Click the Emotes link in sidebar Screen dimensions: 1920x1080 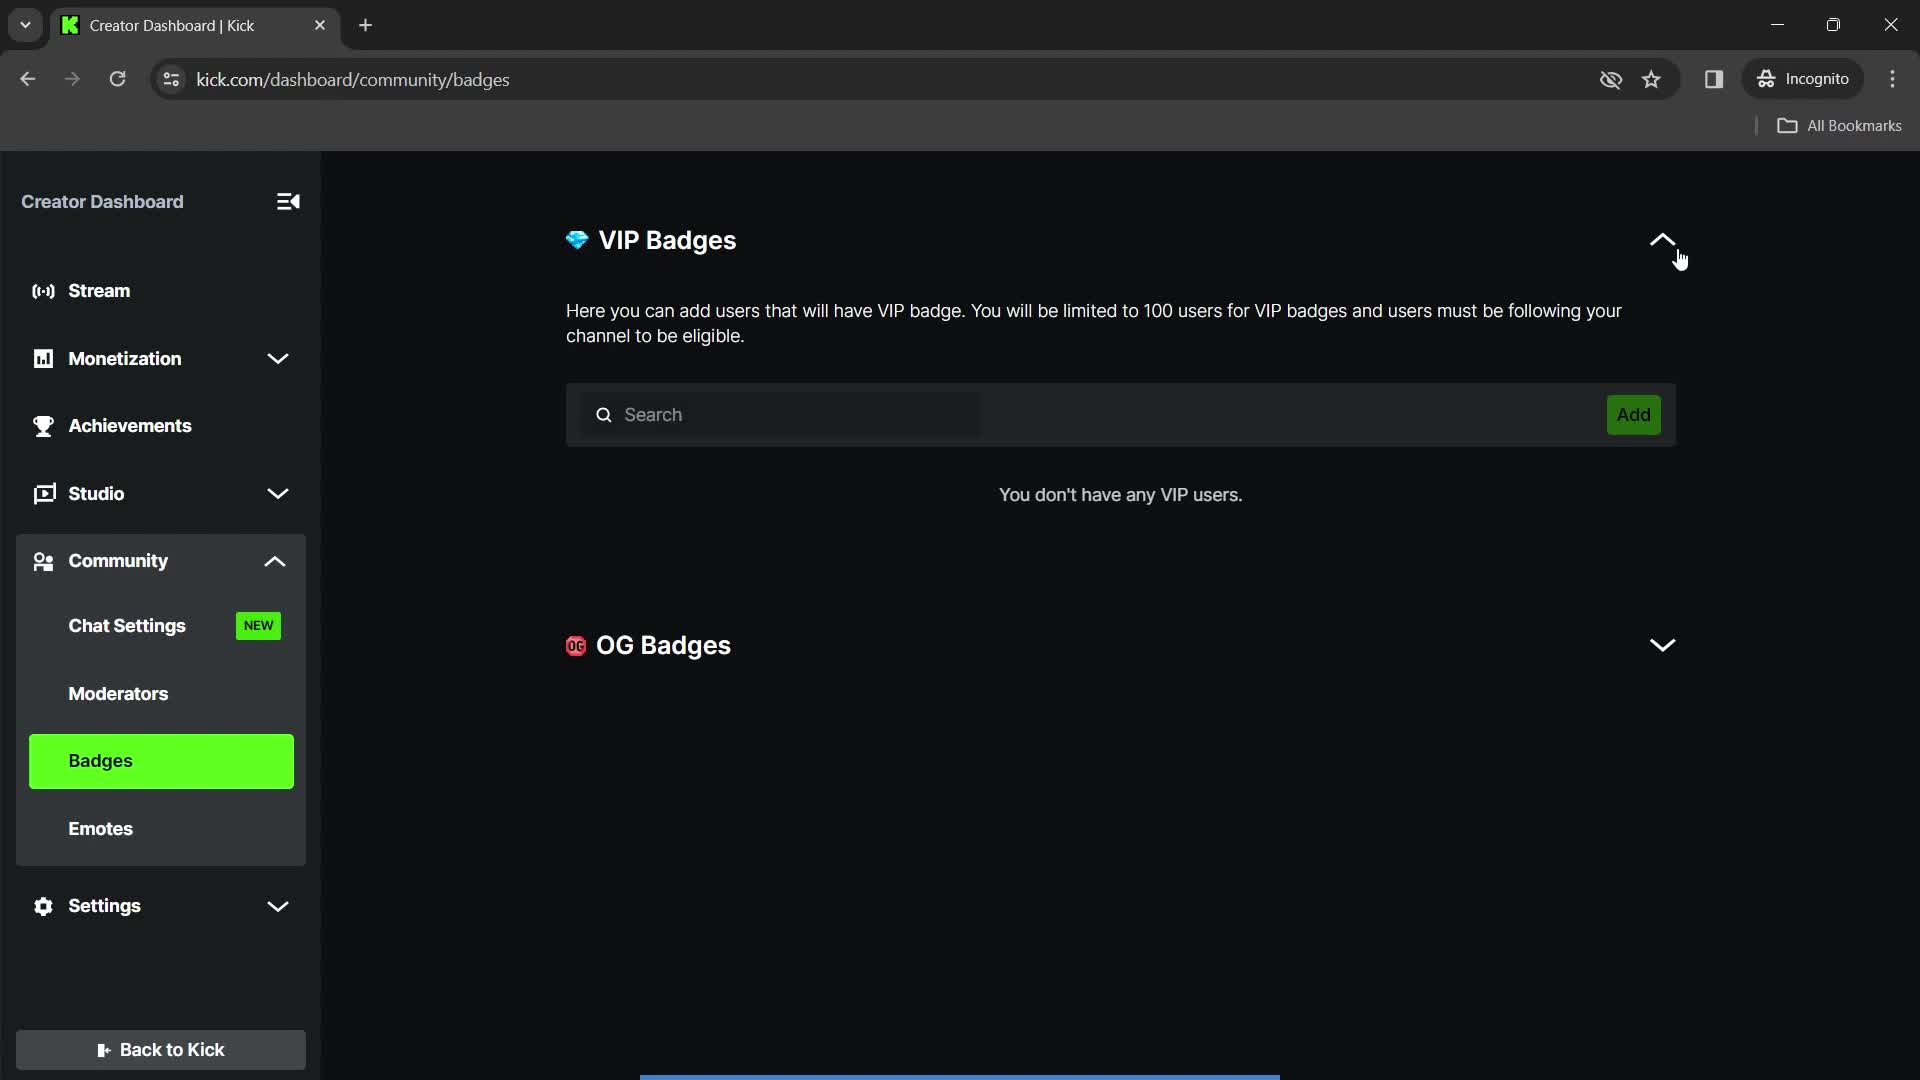[100, 828]
